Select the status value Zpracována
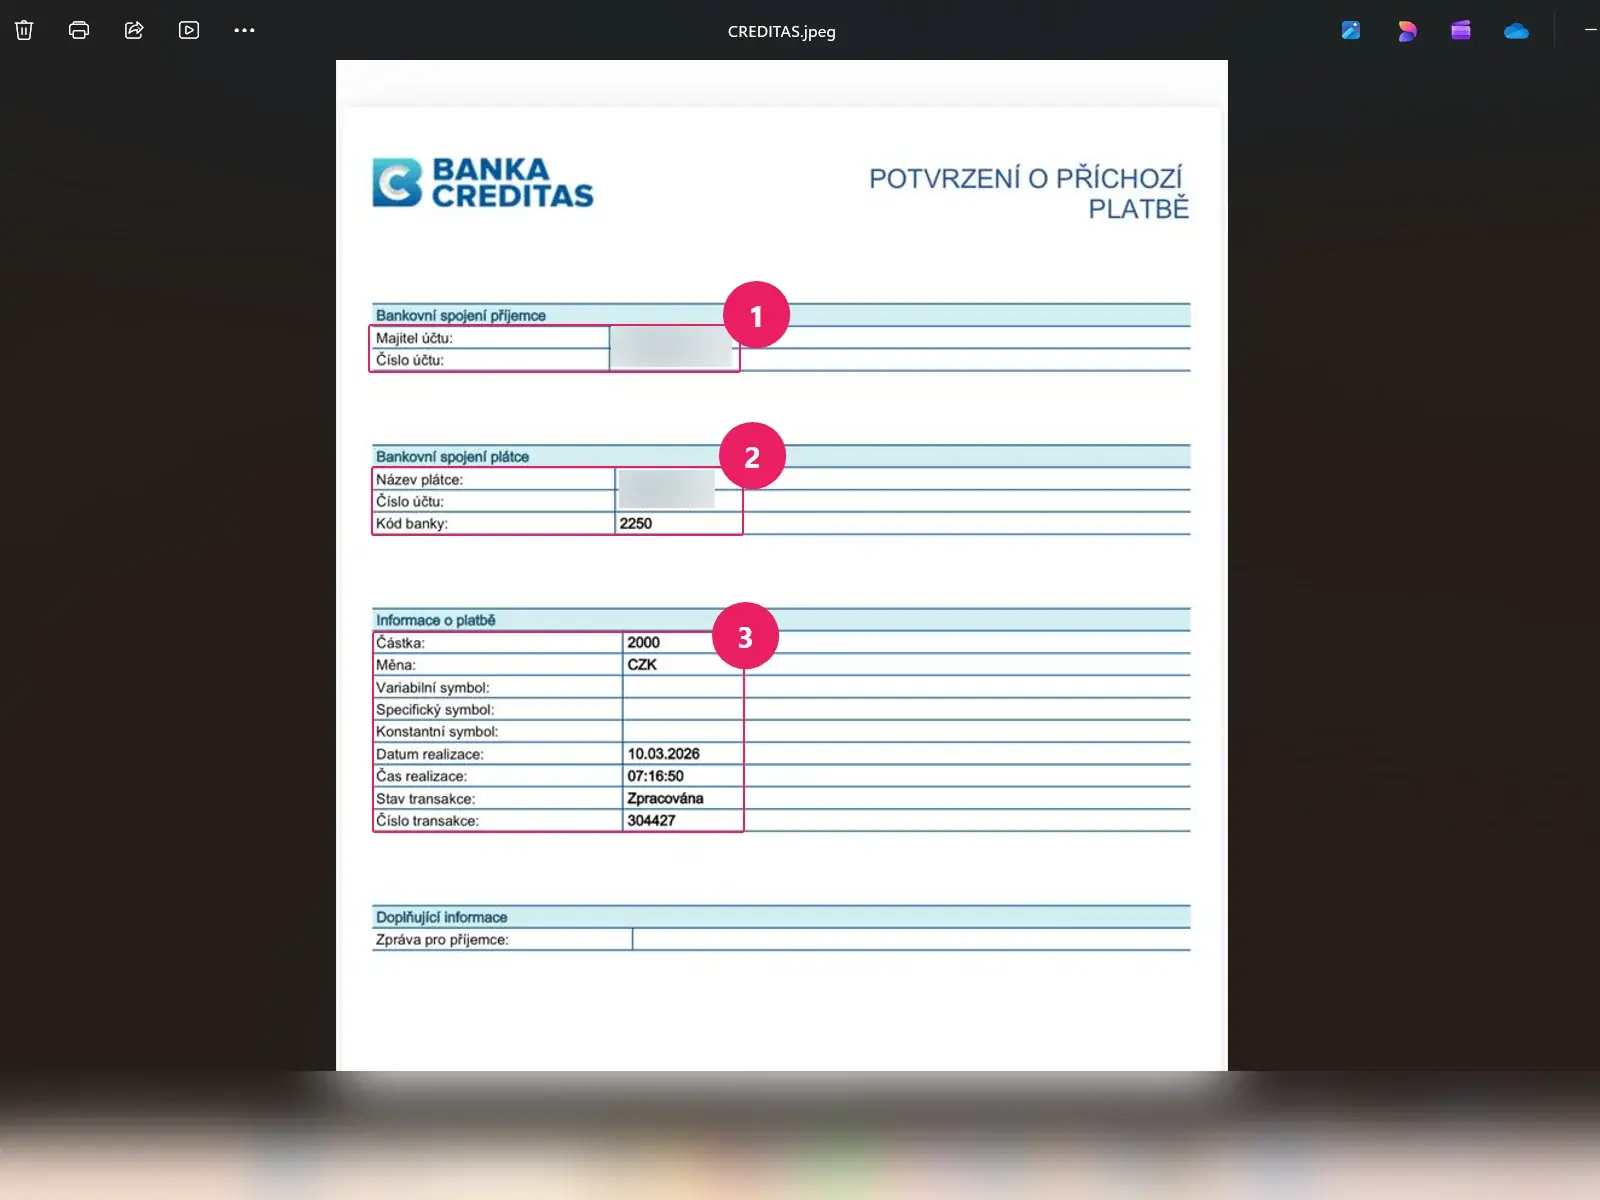Viewport: 1600px width, 1200px height. coord(665,798)
